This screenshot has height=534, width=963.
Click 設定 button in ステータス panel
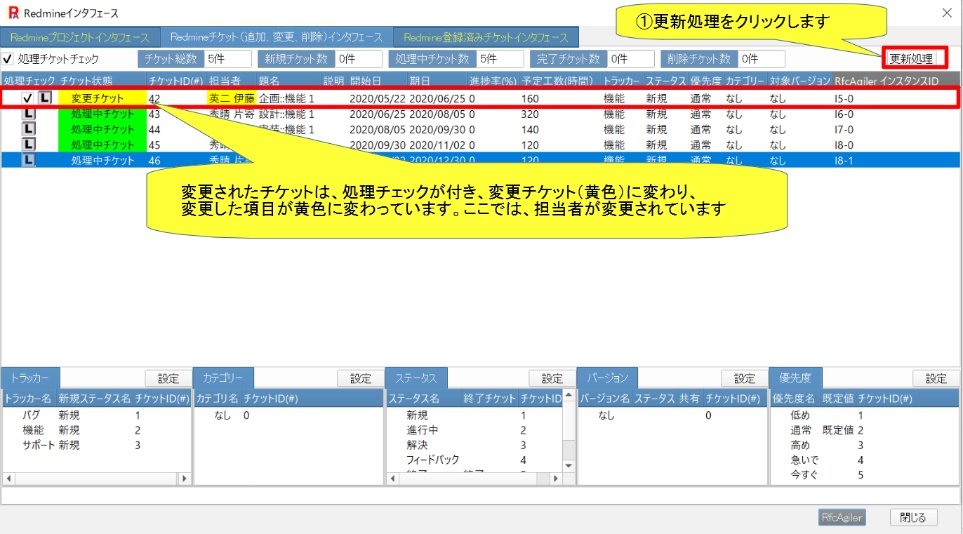[x=552, y=379]
